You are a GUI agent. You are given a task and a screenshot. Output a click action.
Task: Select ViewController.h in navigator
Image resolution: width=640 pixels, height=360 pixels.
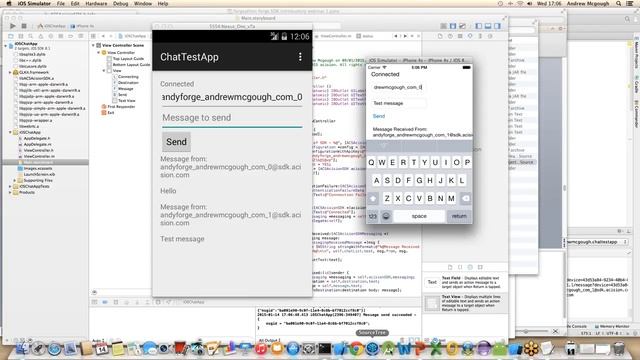pos(39,150)
